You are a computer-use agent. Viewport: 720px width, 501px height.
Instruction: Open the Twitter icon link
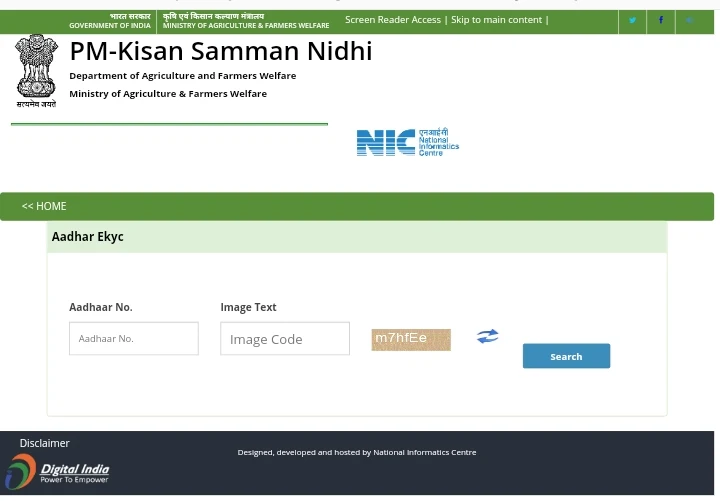click(x=632, y=20)
